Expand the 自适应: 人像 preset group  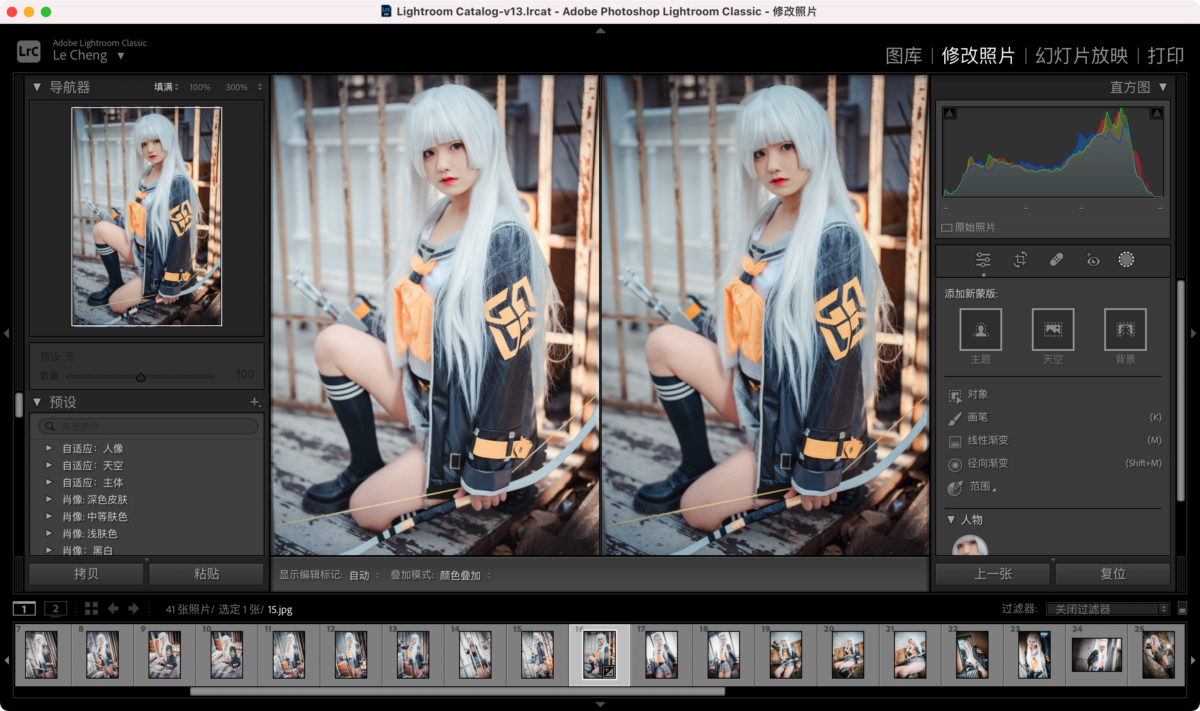(48, 448)
